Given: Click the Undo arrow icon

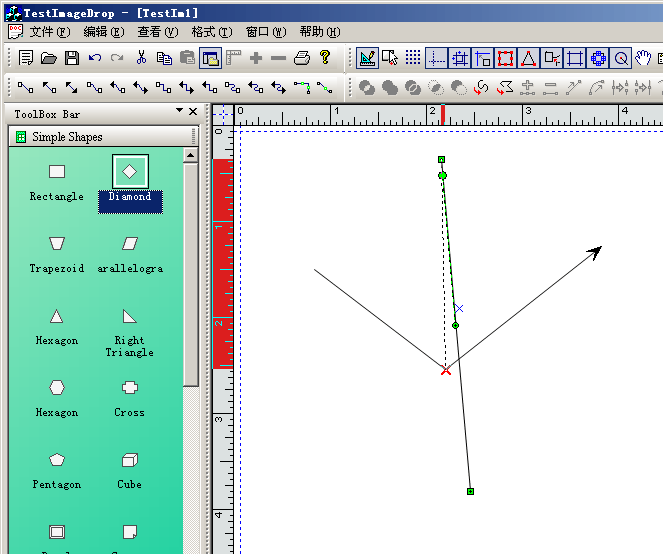Looking at the screenshot, I should point(95,58).
